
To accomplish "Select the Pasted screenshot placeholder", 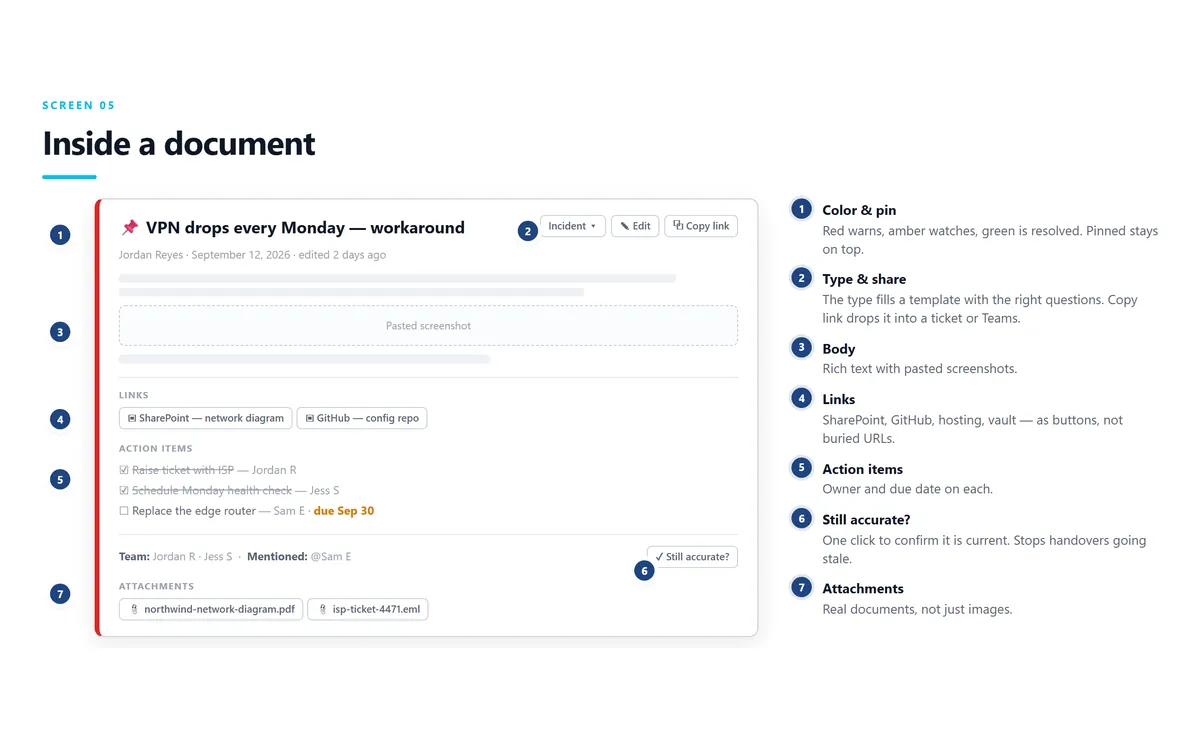I will click(428, 326).
